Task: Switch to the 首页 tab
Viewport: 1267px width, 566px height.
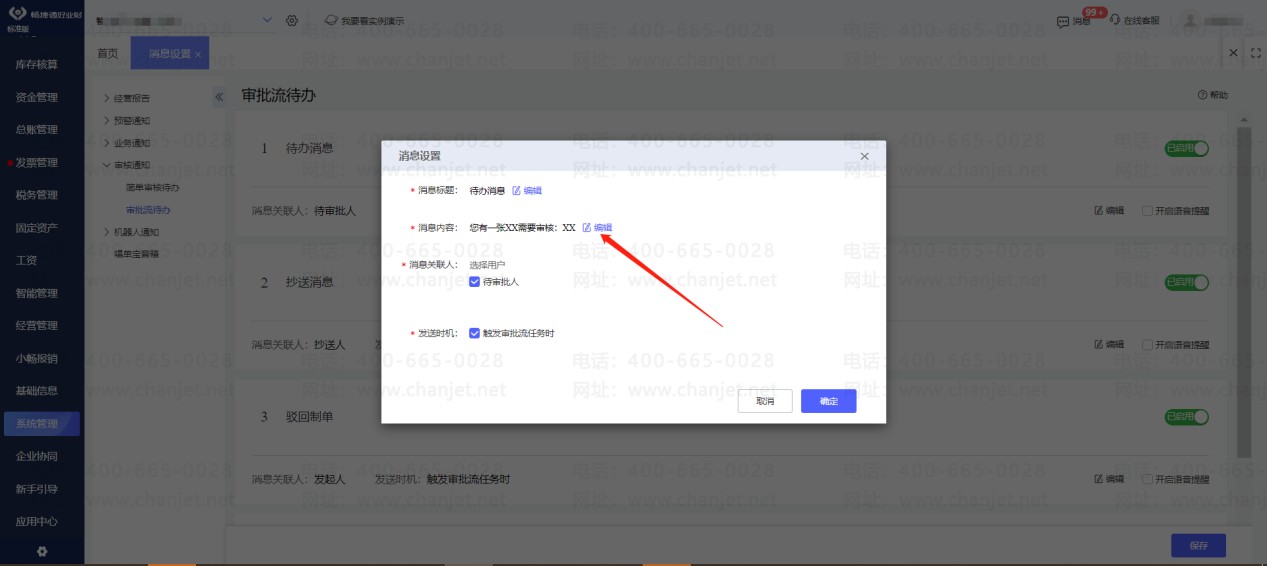Action: 108,53
